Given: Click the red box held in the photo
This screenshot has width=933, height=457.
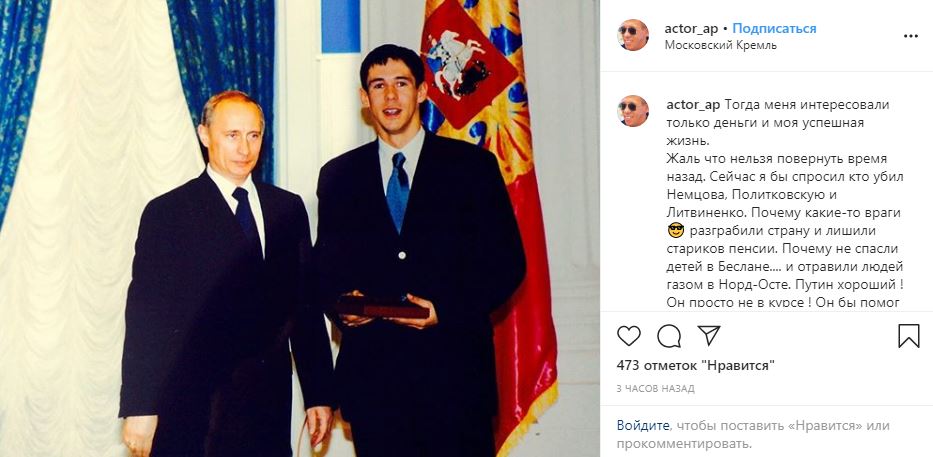Looking at the screenshot, I should click(383, 307).
